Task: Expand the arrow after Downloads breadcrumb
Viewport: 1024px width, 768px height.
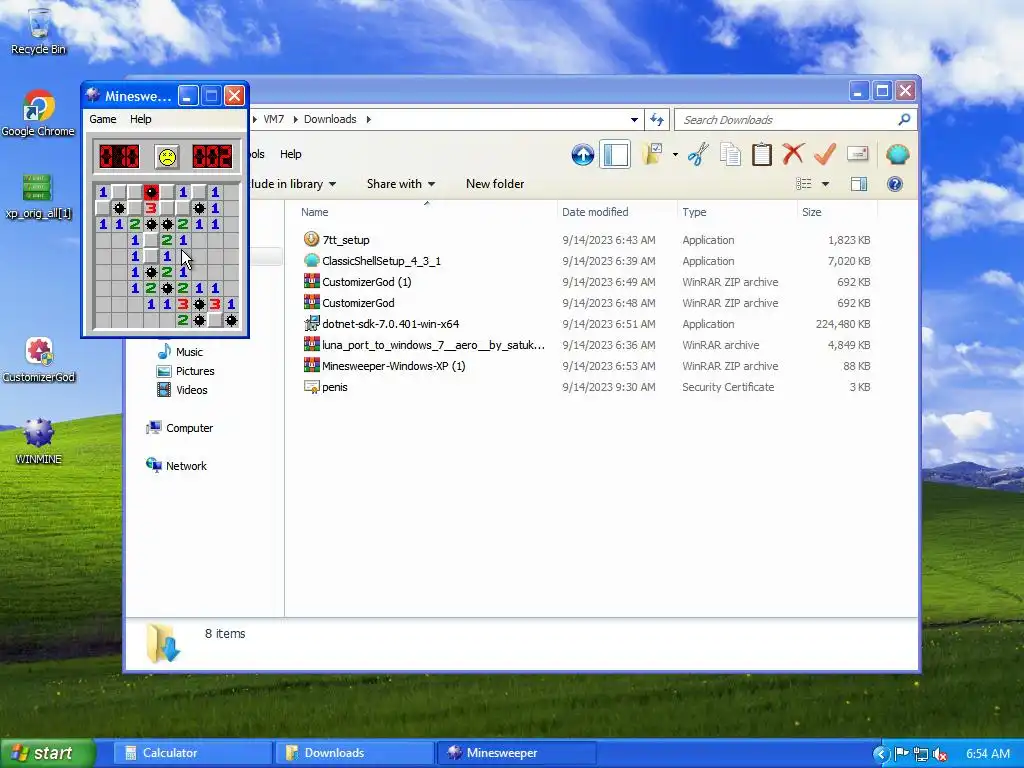Action: (368, 119)
